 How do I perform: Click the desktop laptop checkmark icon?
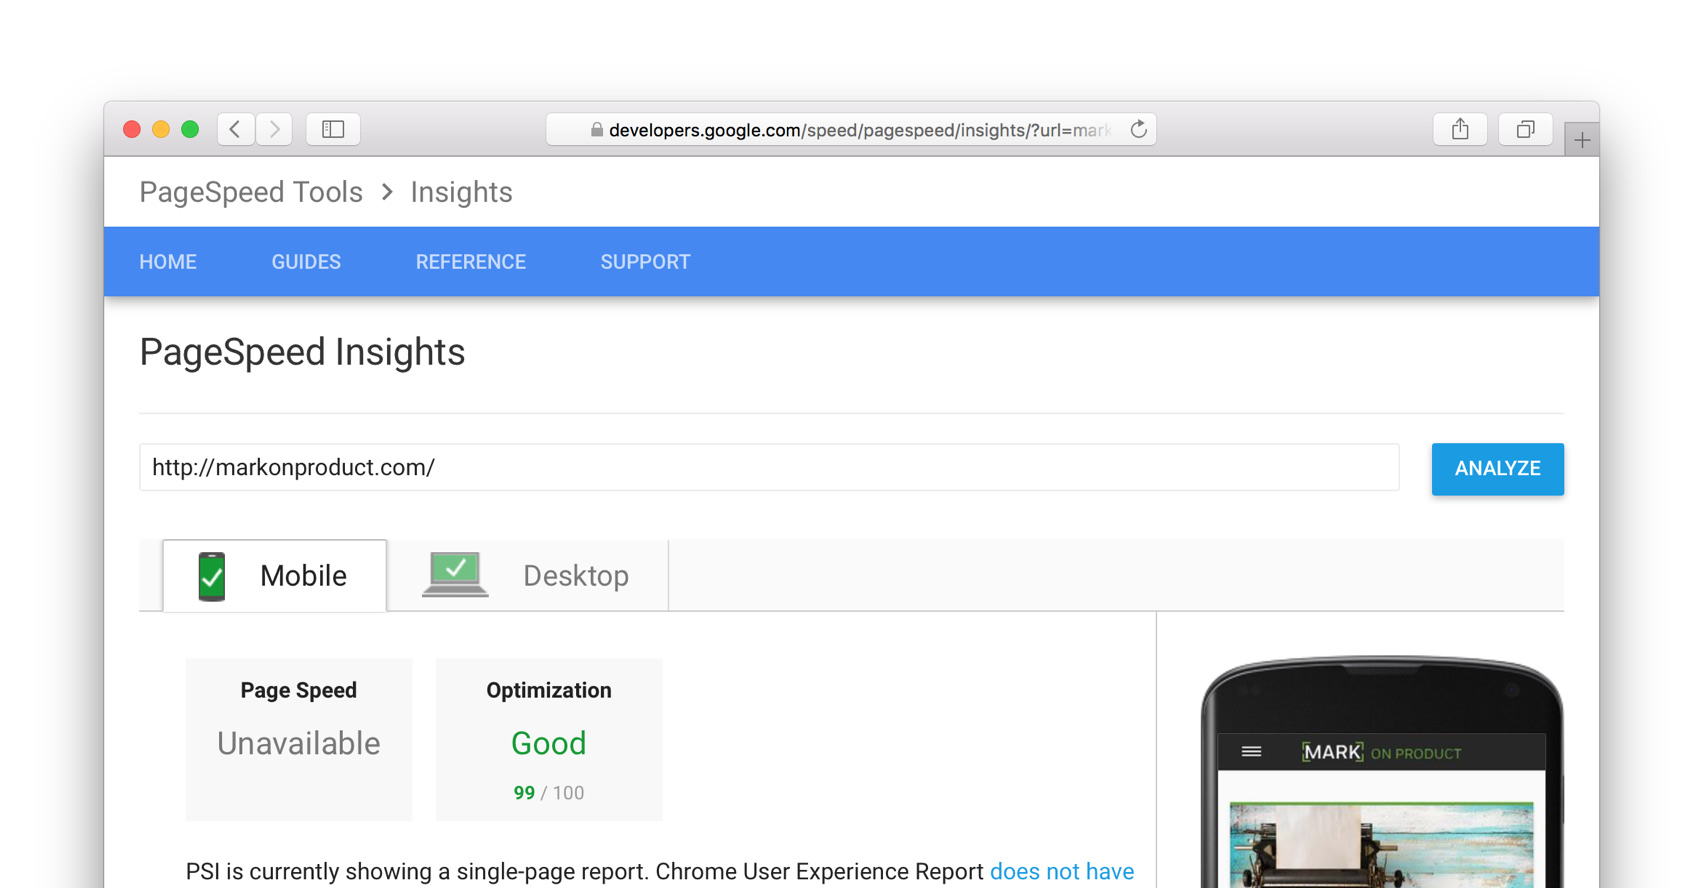tap(455, 574)
